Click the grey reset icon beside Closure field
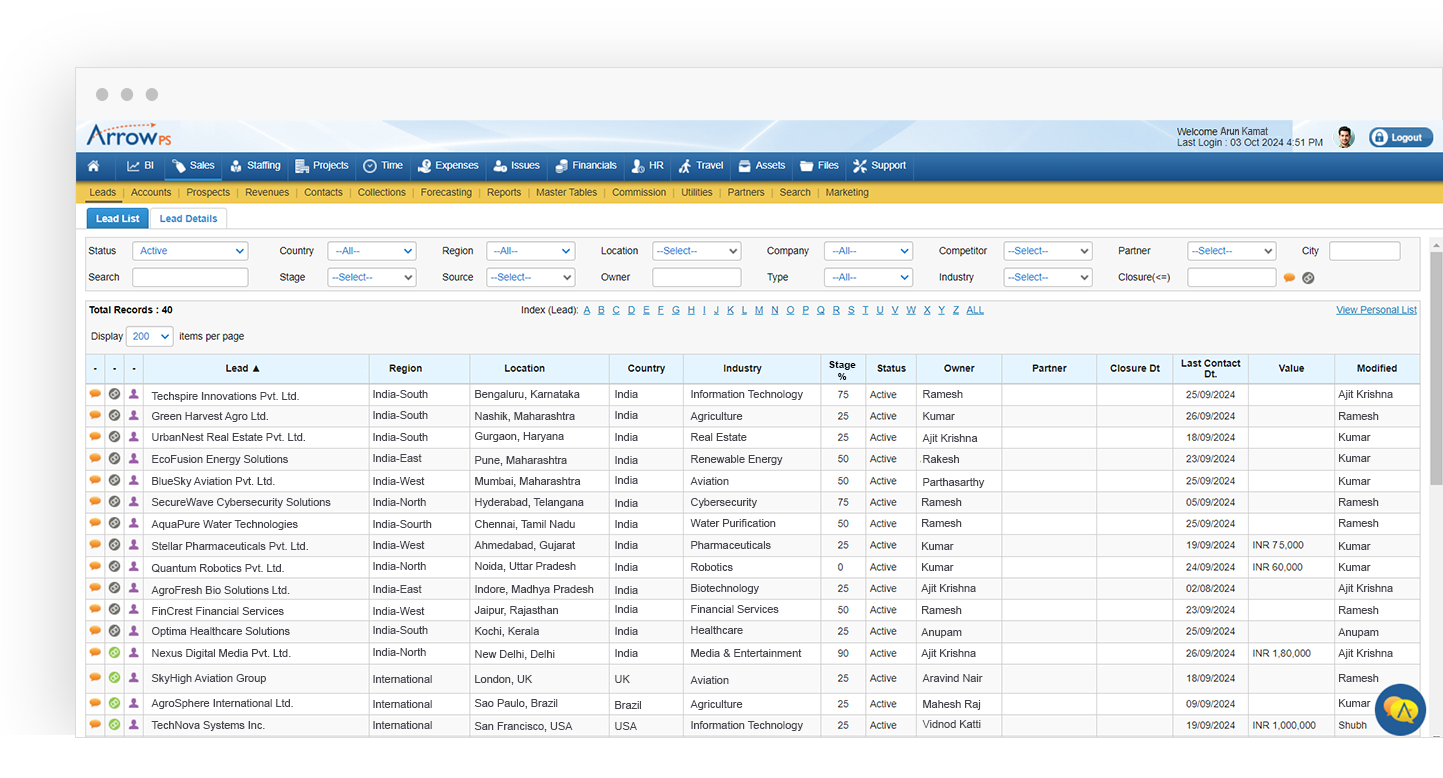 point(1308,278)
